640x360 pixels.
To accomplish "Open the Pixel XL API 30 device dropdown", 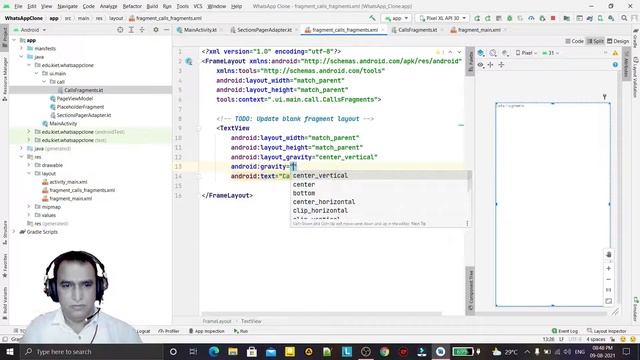I will tap(443, 18).
